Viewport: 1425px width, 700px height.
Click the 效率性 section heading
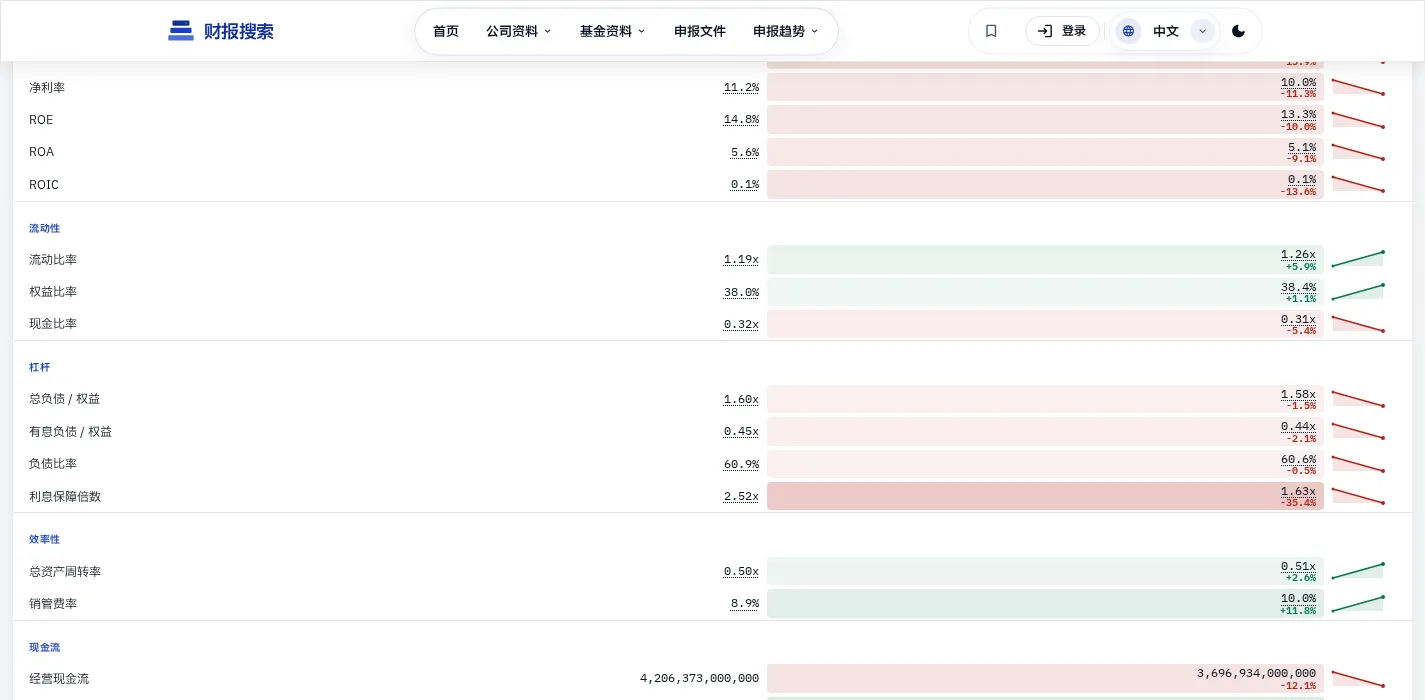coord(44,539)
